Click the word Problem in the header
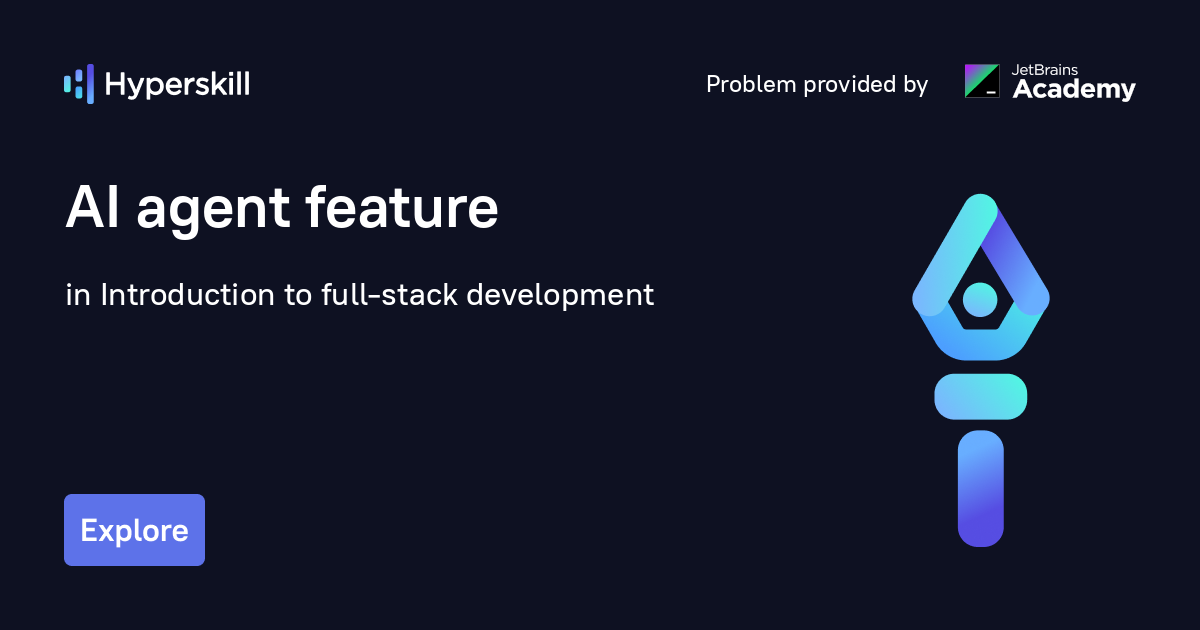The image size is (1200, 630). point(746,85)
